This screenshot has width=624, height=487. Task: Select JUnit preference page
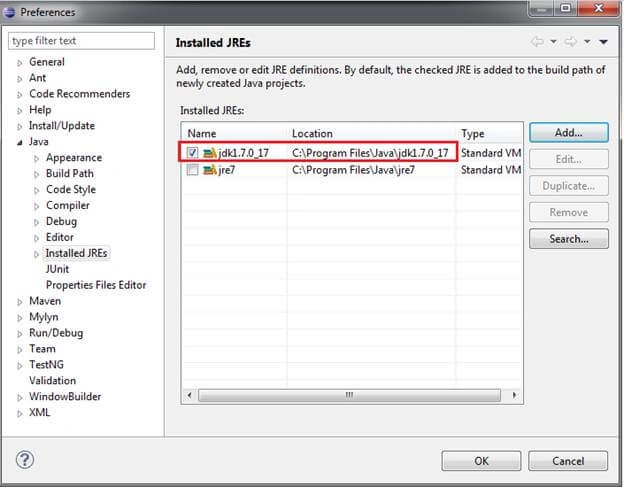point(57,269)
